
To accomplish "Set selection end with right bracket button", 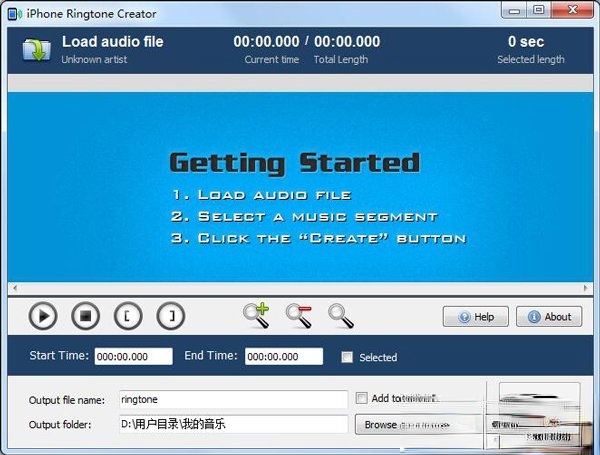I will point(171,316).
